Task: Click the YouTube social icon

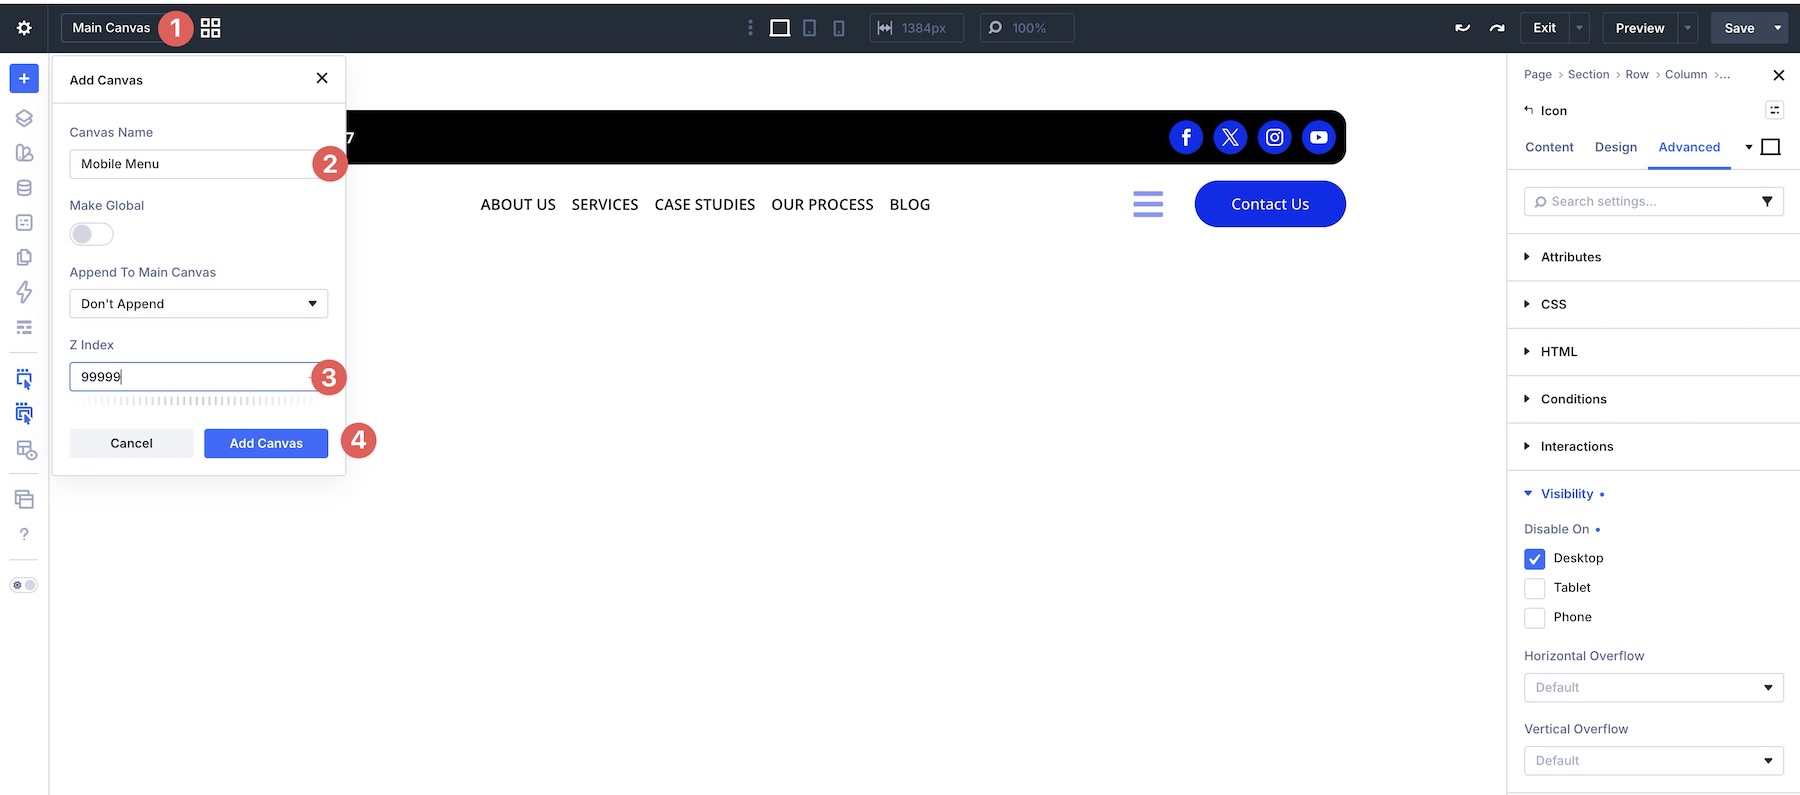Action: point(1319,138)
